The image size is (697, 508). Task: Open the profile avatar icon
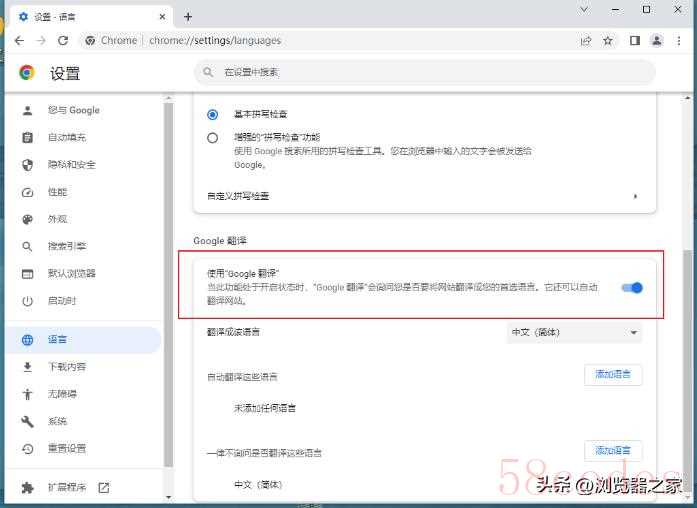click(657, 41)
